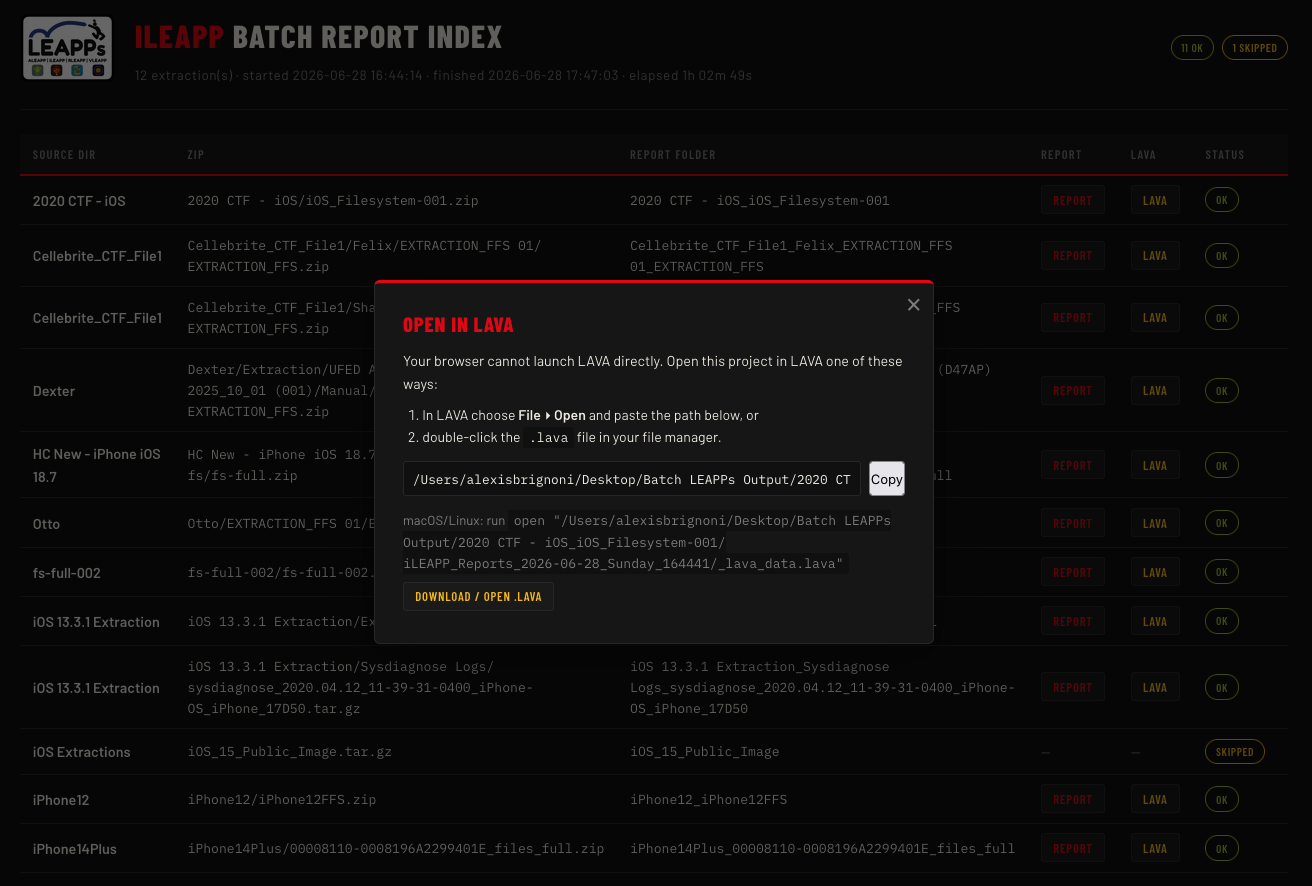Image resolution: width=1312 pixels, height=886 pixels.
Task: Open REPORT for iPhone12 row
Action: pyautogui.click(x=1072, y=799)
